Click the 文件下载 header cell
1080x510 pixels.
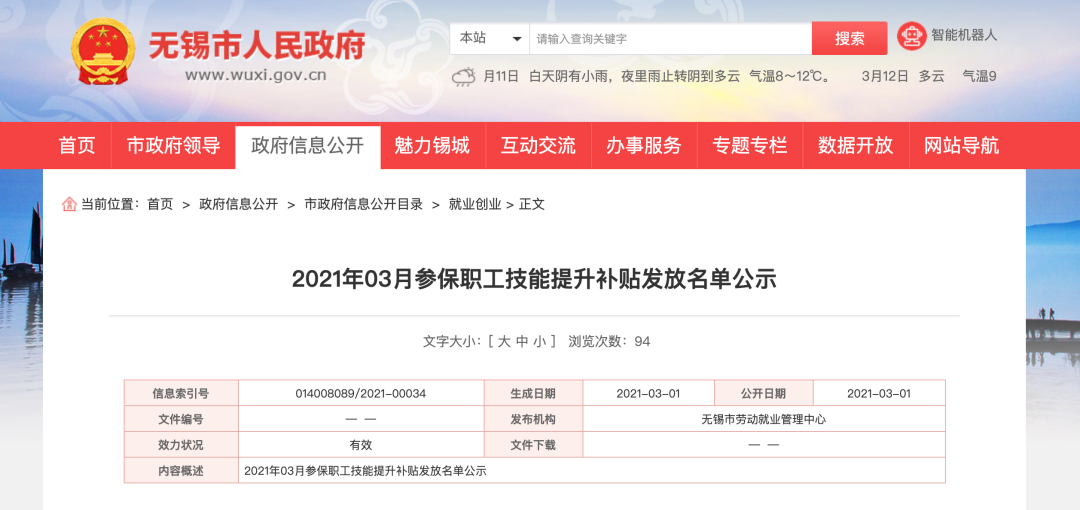pos(533,445)
